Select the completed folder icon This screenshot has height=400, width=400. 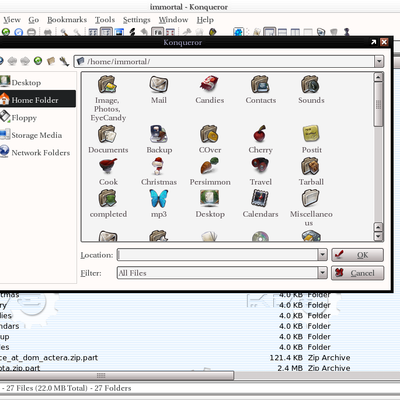107,198
